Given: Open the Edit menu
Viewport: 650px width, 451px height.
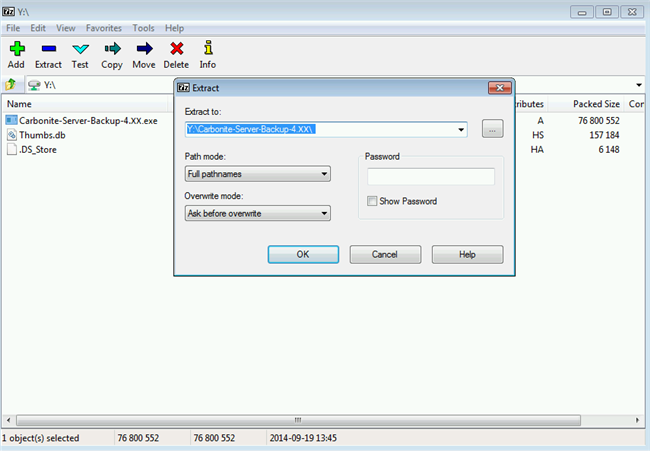Looking at the screenshot, I should pos(38,28).
